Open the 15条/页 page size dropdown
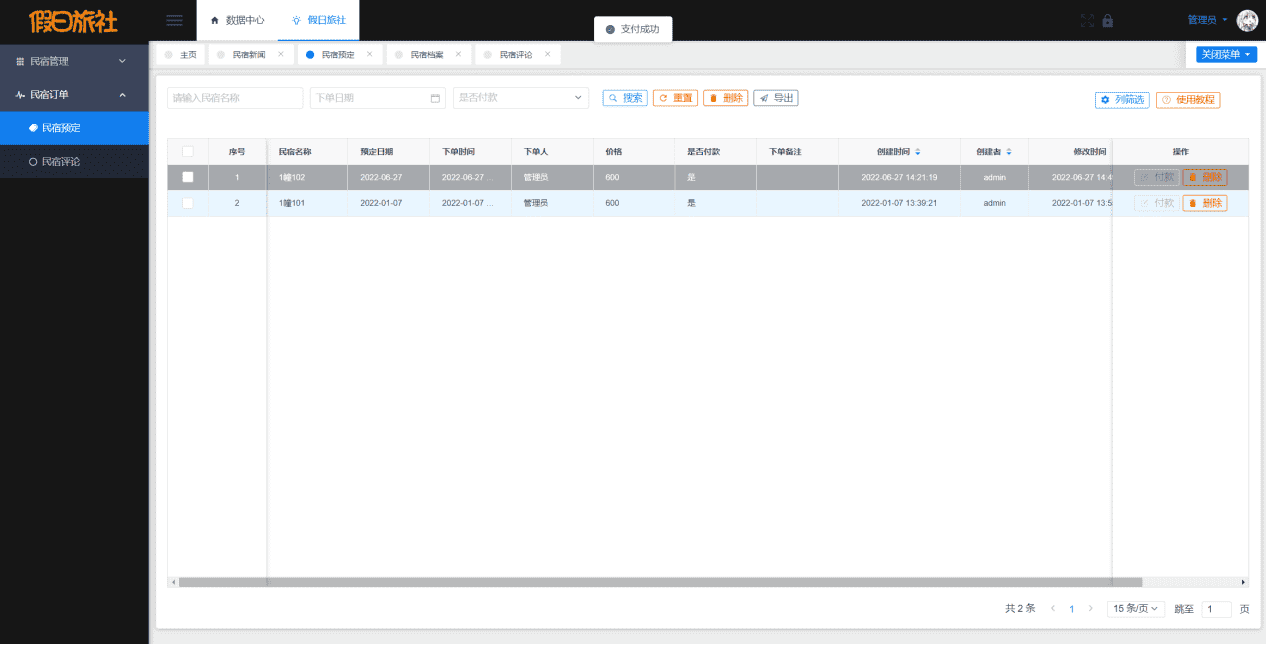This screenshot has width=1266, height=645. point(1136,608)
